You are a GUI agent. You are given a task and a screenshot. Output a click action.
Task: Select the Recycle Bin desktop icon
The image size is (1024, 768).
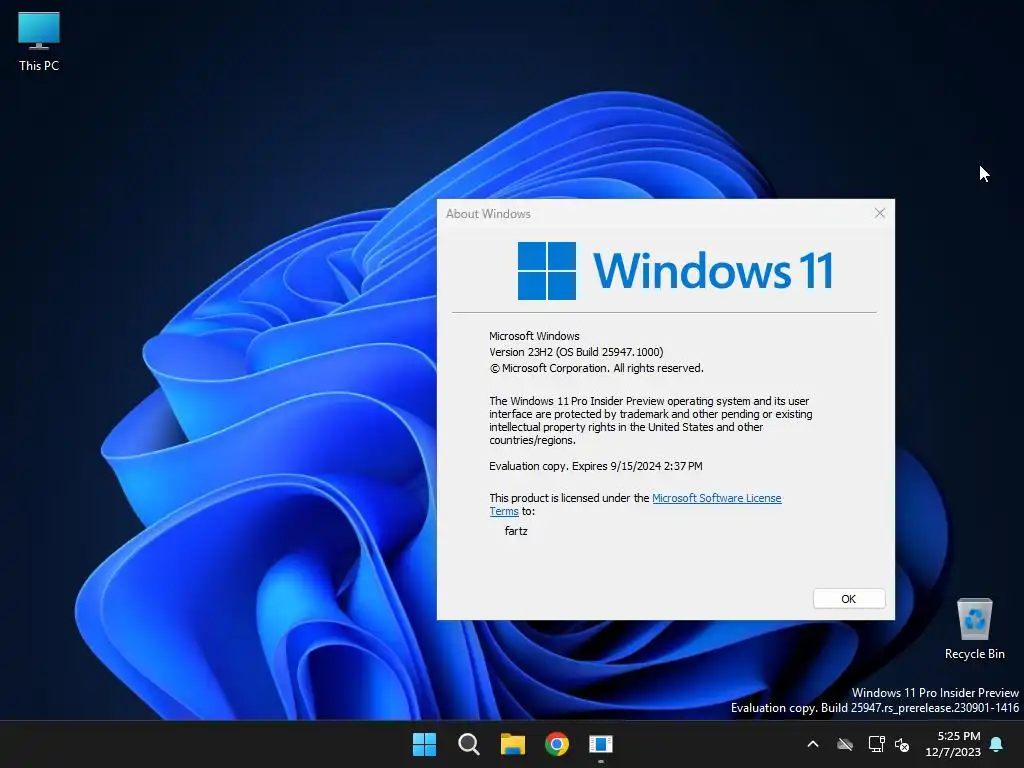pyautogui.click(x=974, y=629)
